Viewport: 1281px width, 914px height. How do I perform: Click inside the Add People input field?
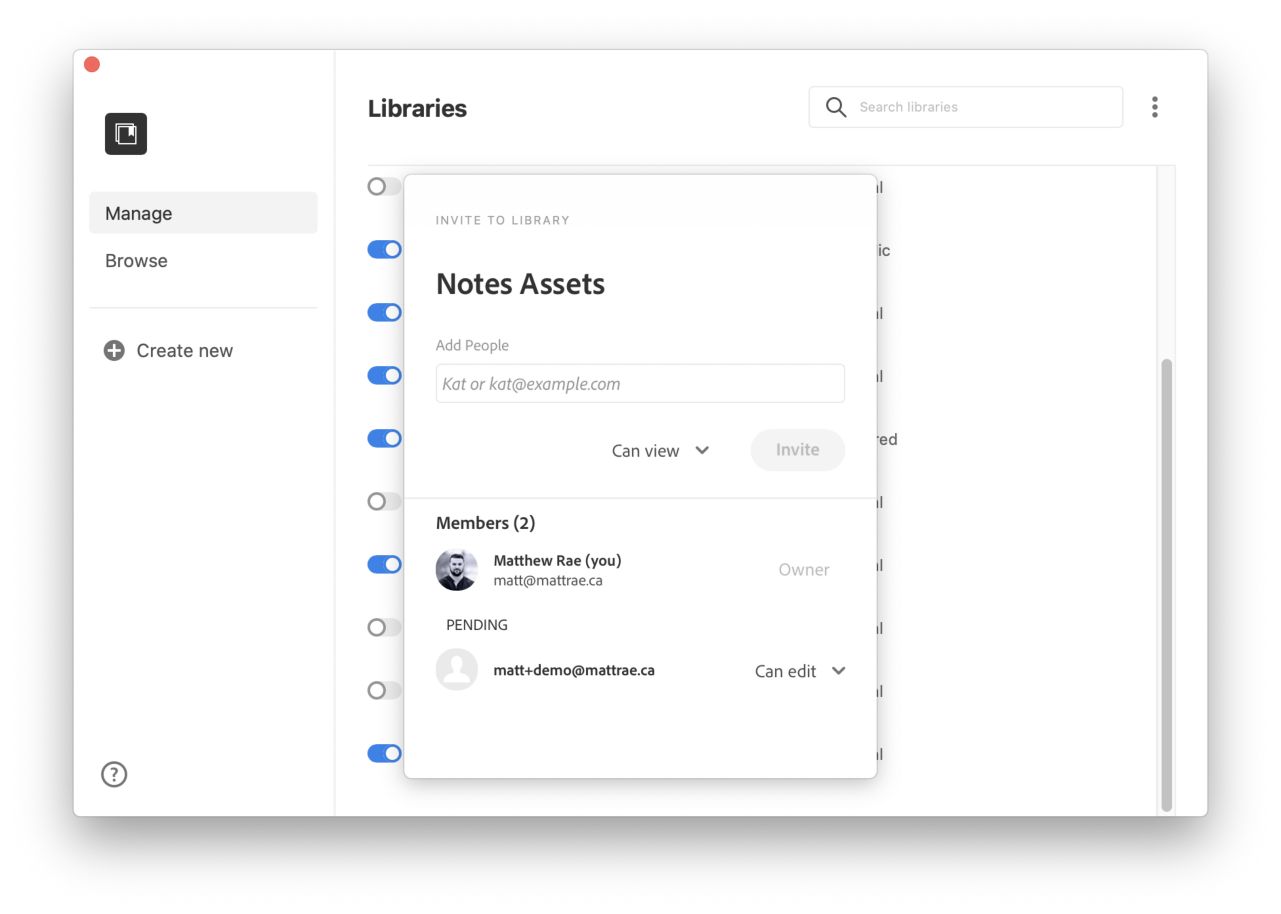639,383
